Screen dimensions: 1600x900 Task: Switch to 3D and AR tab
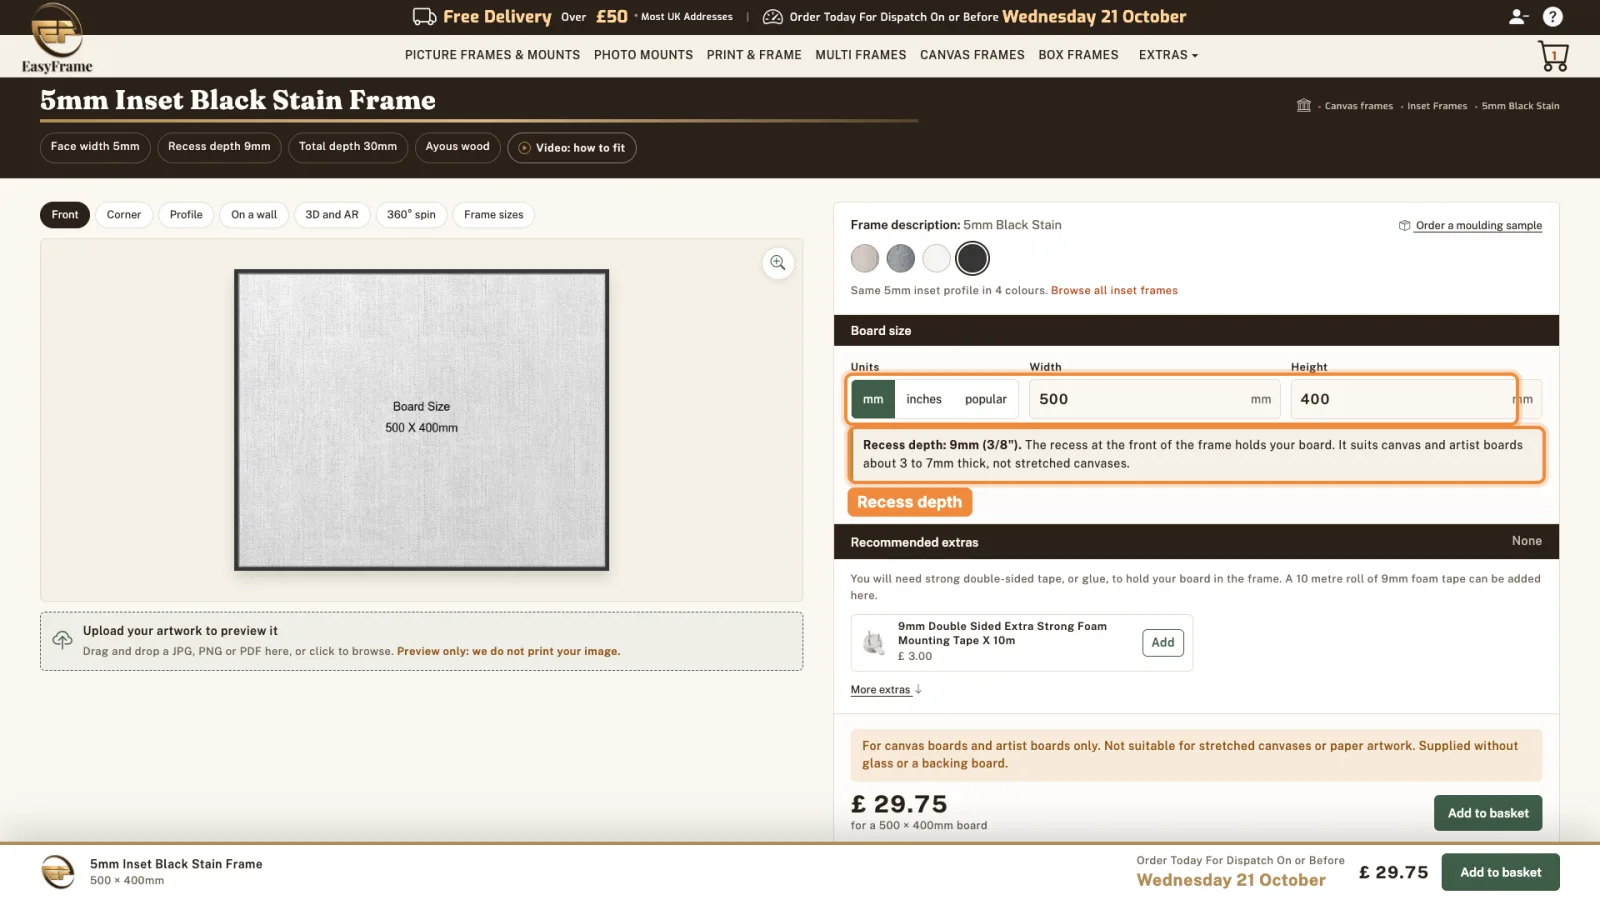coord(332,215)
